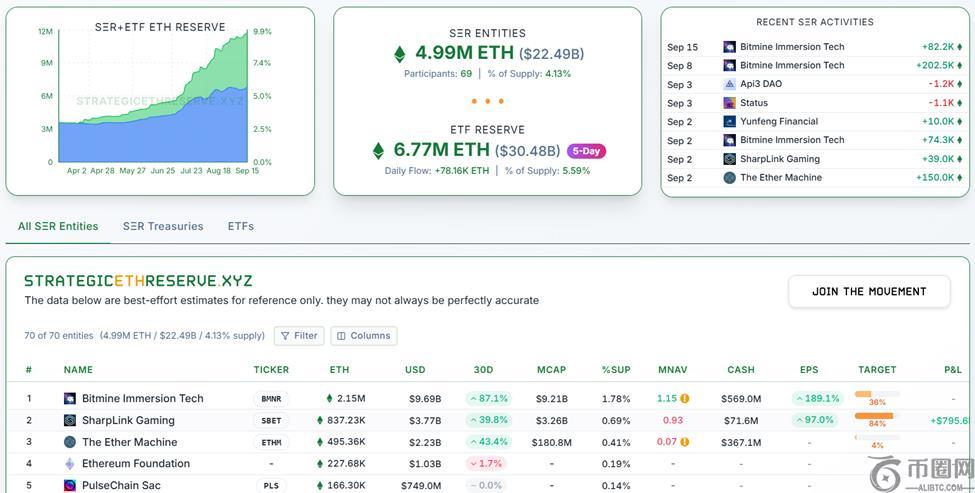Open the Filter dropdown
Screen dimensions: 975x493
[298, 336]
